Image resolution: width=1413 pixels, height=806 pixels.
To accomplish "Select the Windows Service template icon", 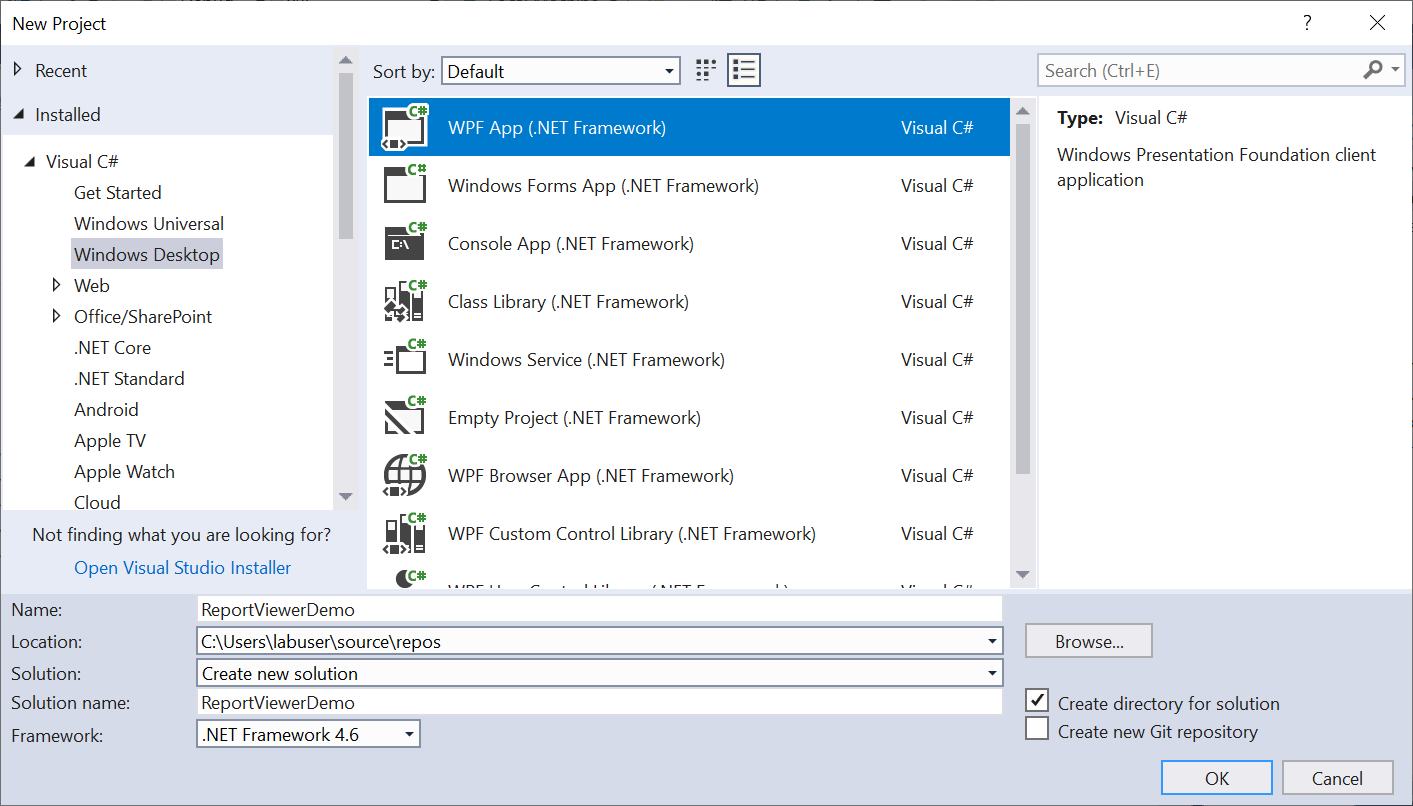I will [x=405, y=360].
